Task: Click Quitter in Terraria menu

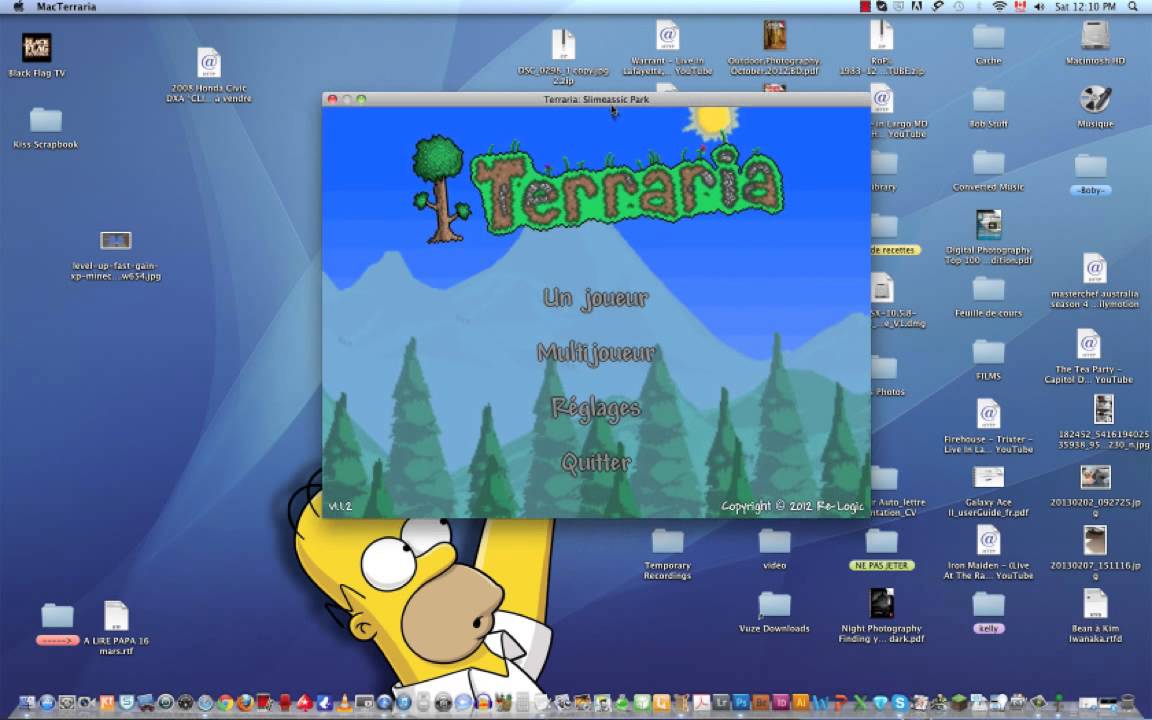Action: click(596, 463)
